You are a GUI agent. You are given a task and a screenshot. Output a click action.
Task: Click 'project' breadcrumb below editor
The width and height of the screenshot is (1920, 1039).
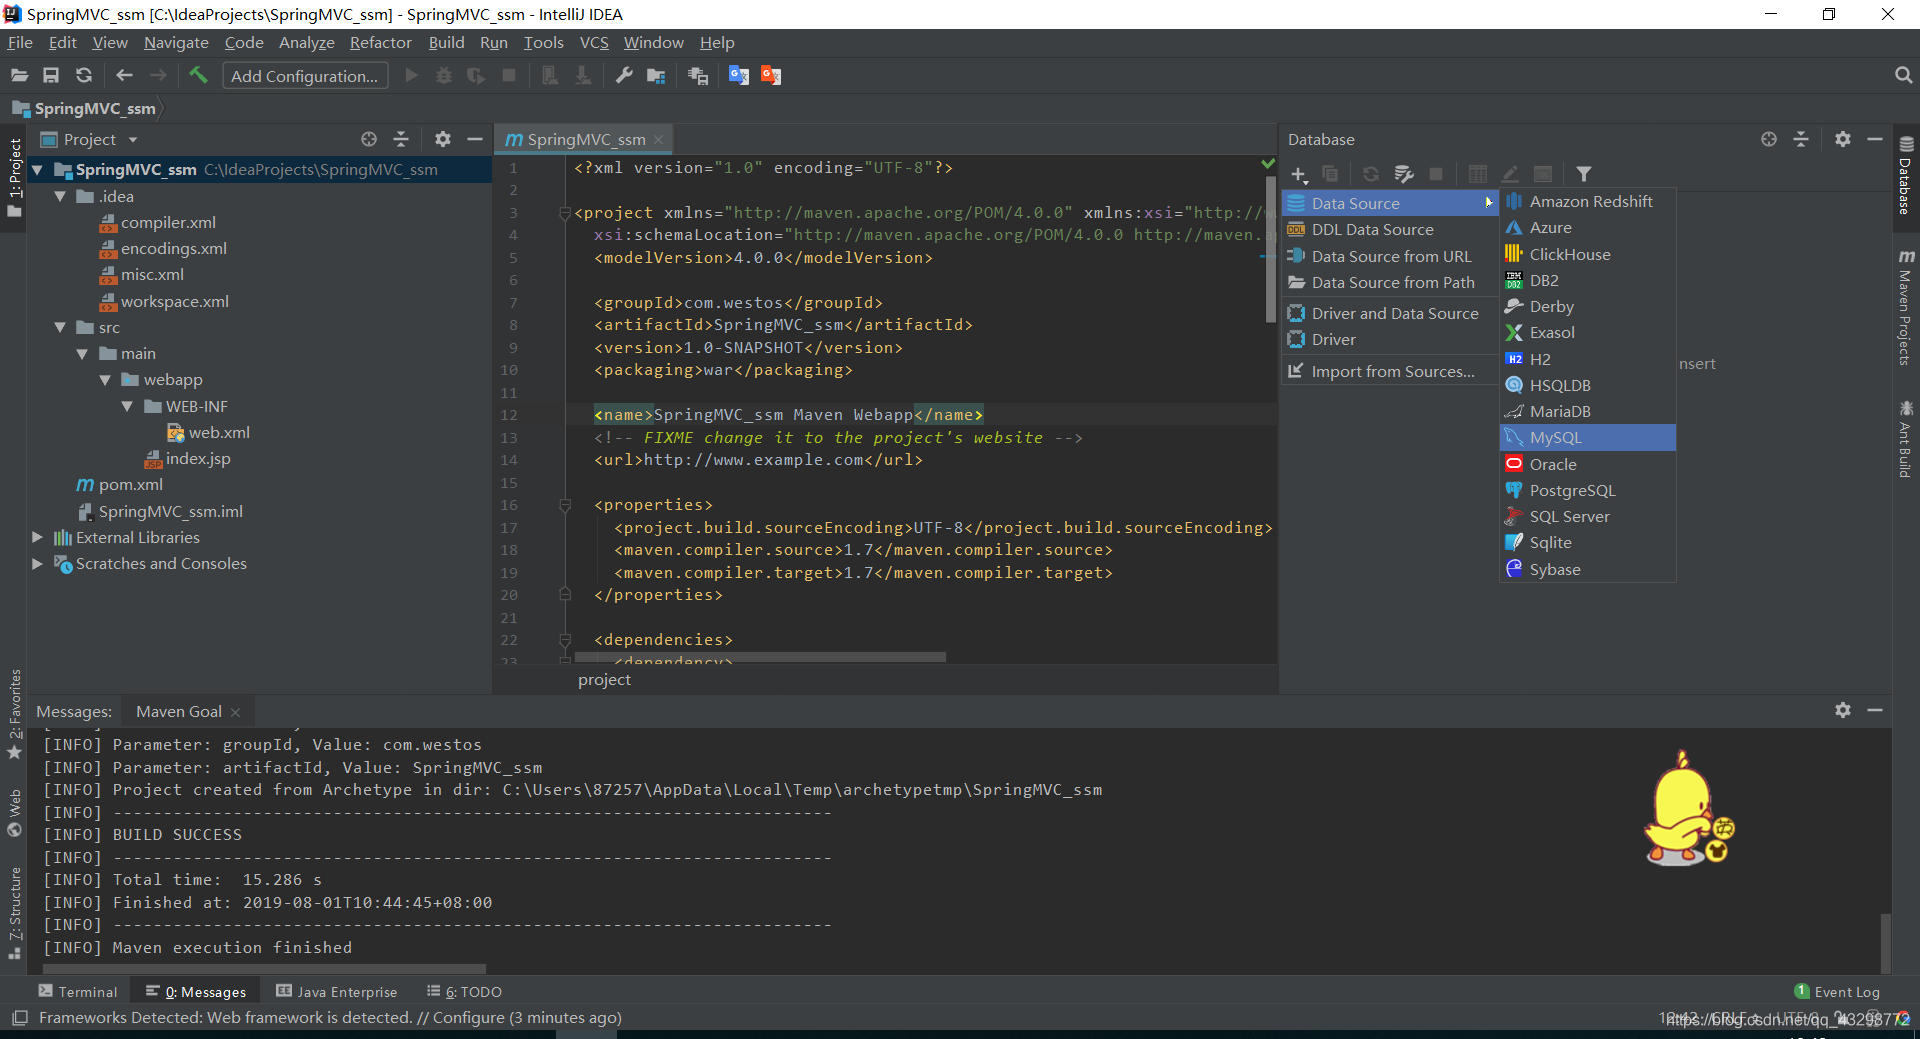click(604, 680)
